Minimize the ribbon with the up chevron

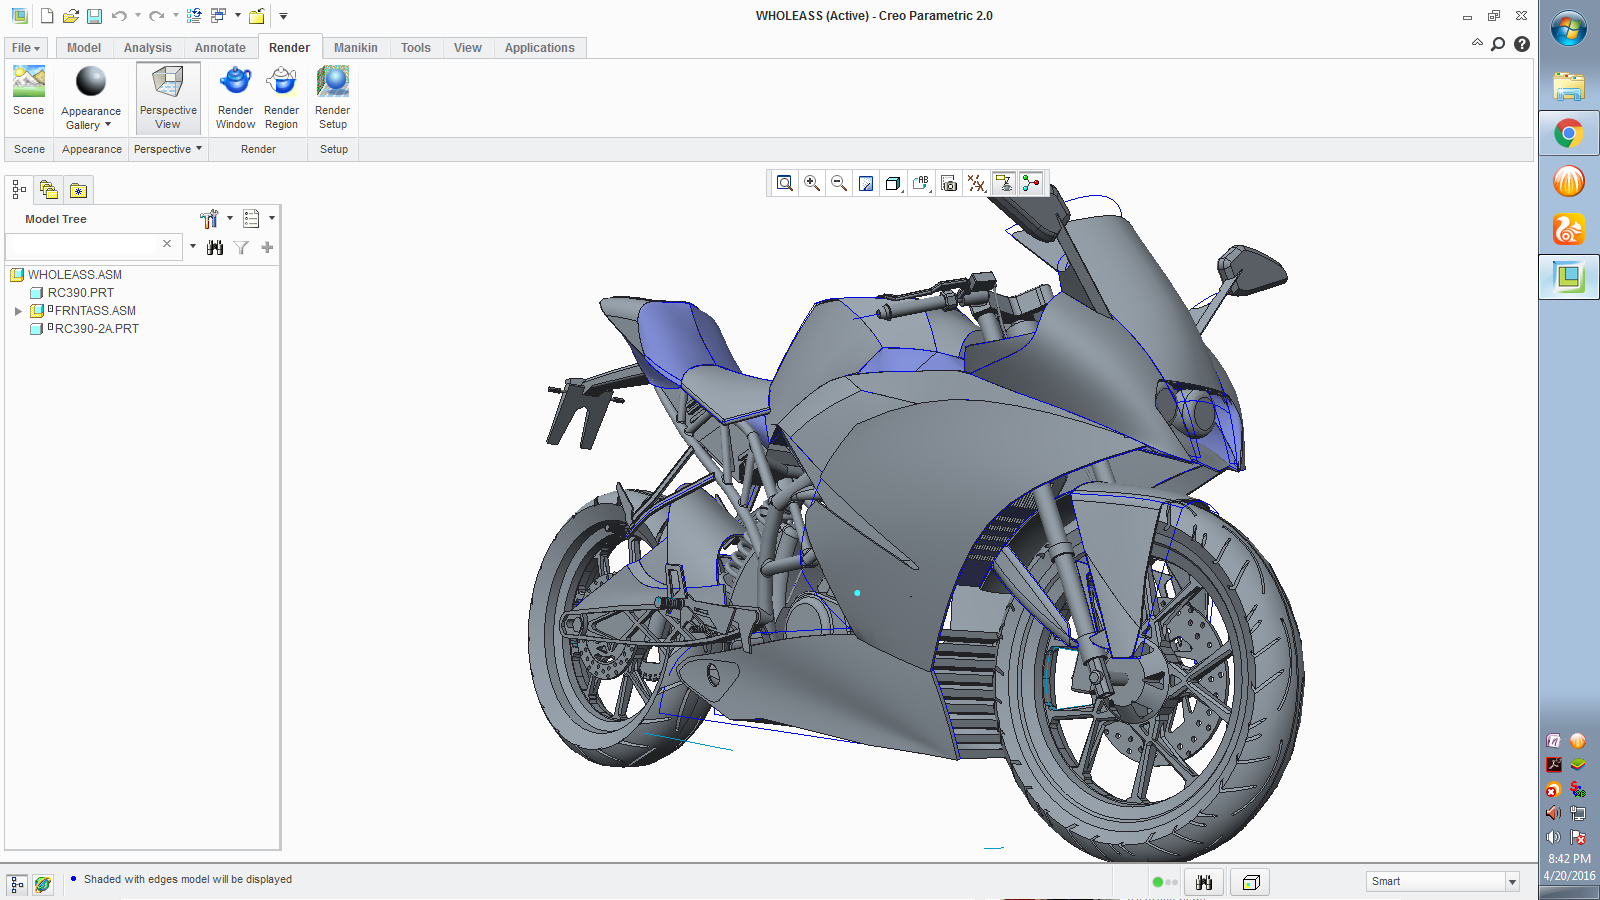pyautogui.click(x=1477, y=43)
